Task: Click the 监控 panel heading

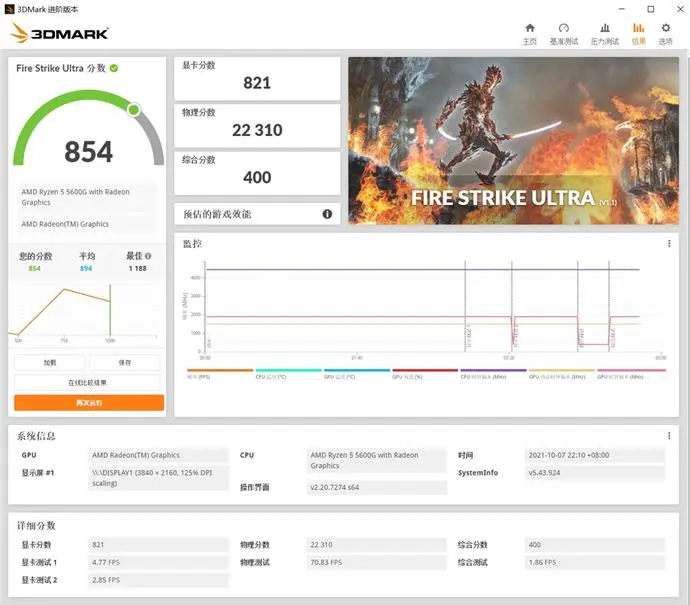Action: click(192, 244)
